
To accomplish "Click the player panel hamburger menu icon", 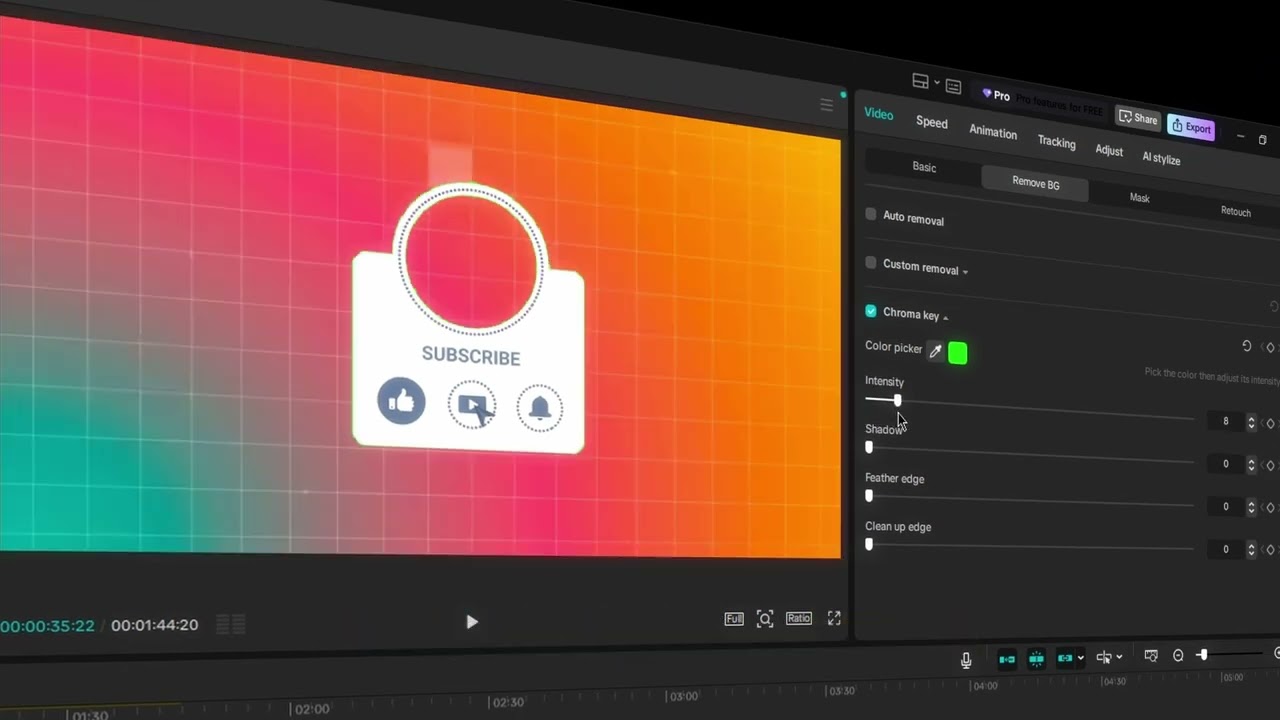I will point(826,105).
